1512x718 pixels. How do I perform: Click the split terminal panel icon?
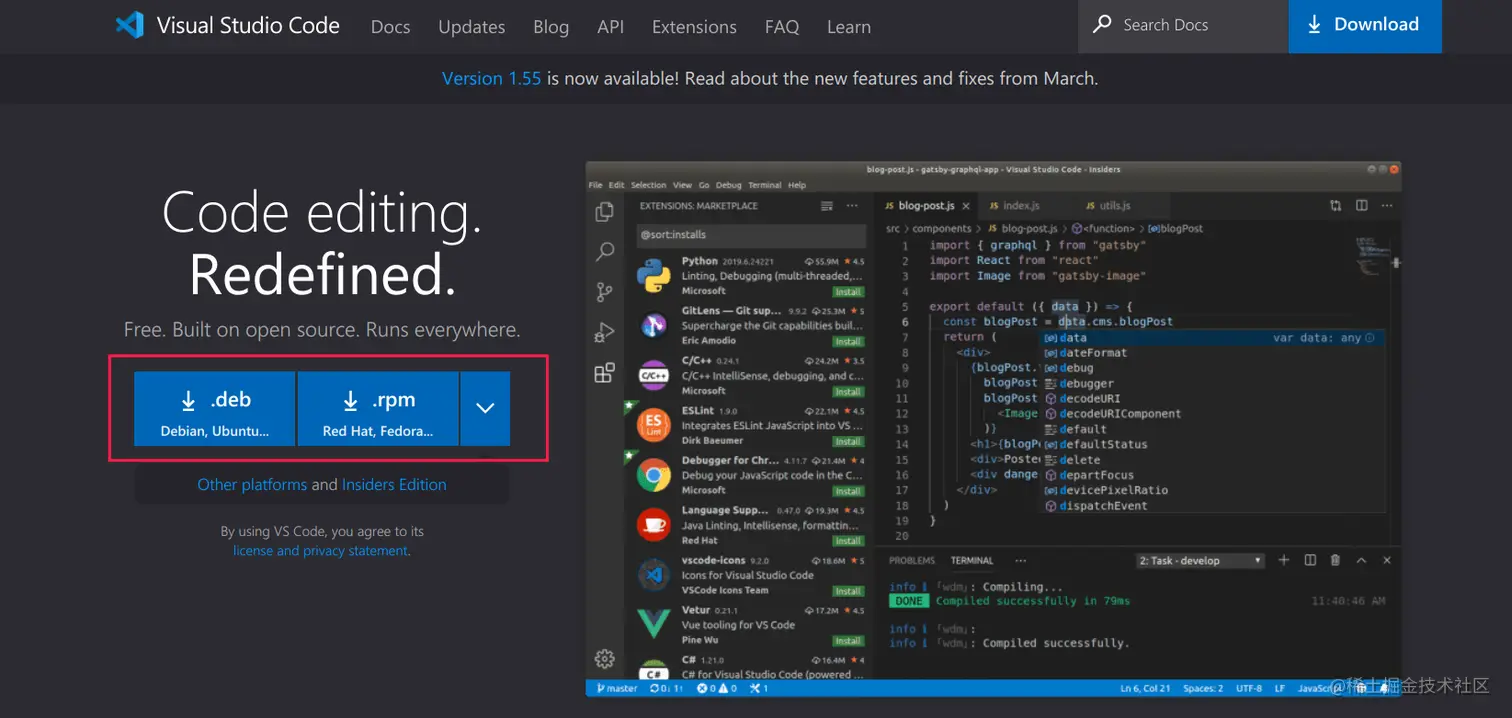click(x=1310, y=560)
